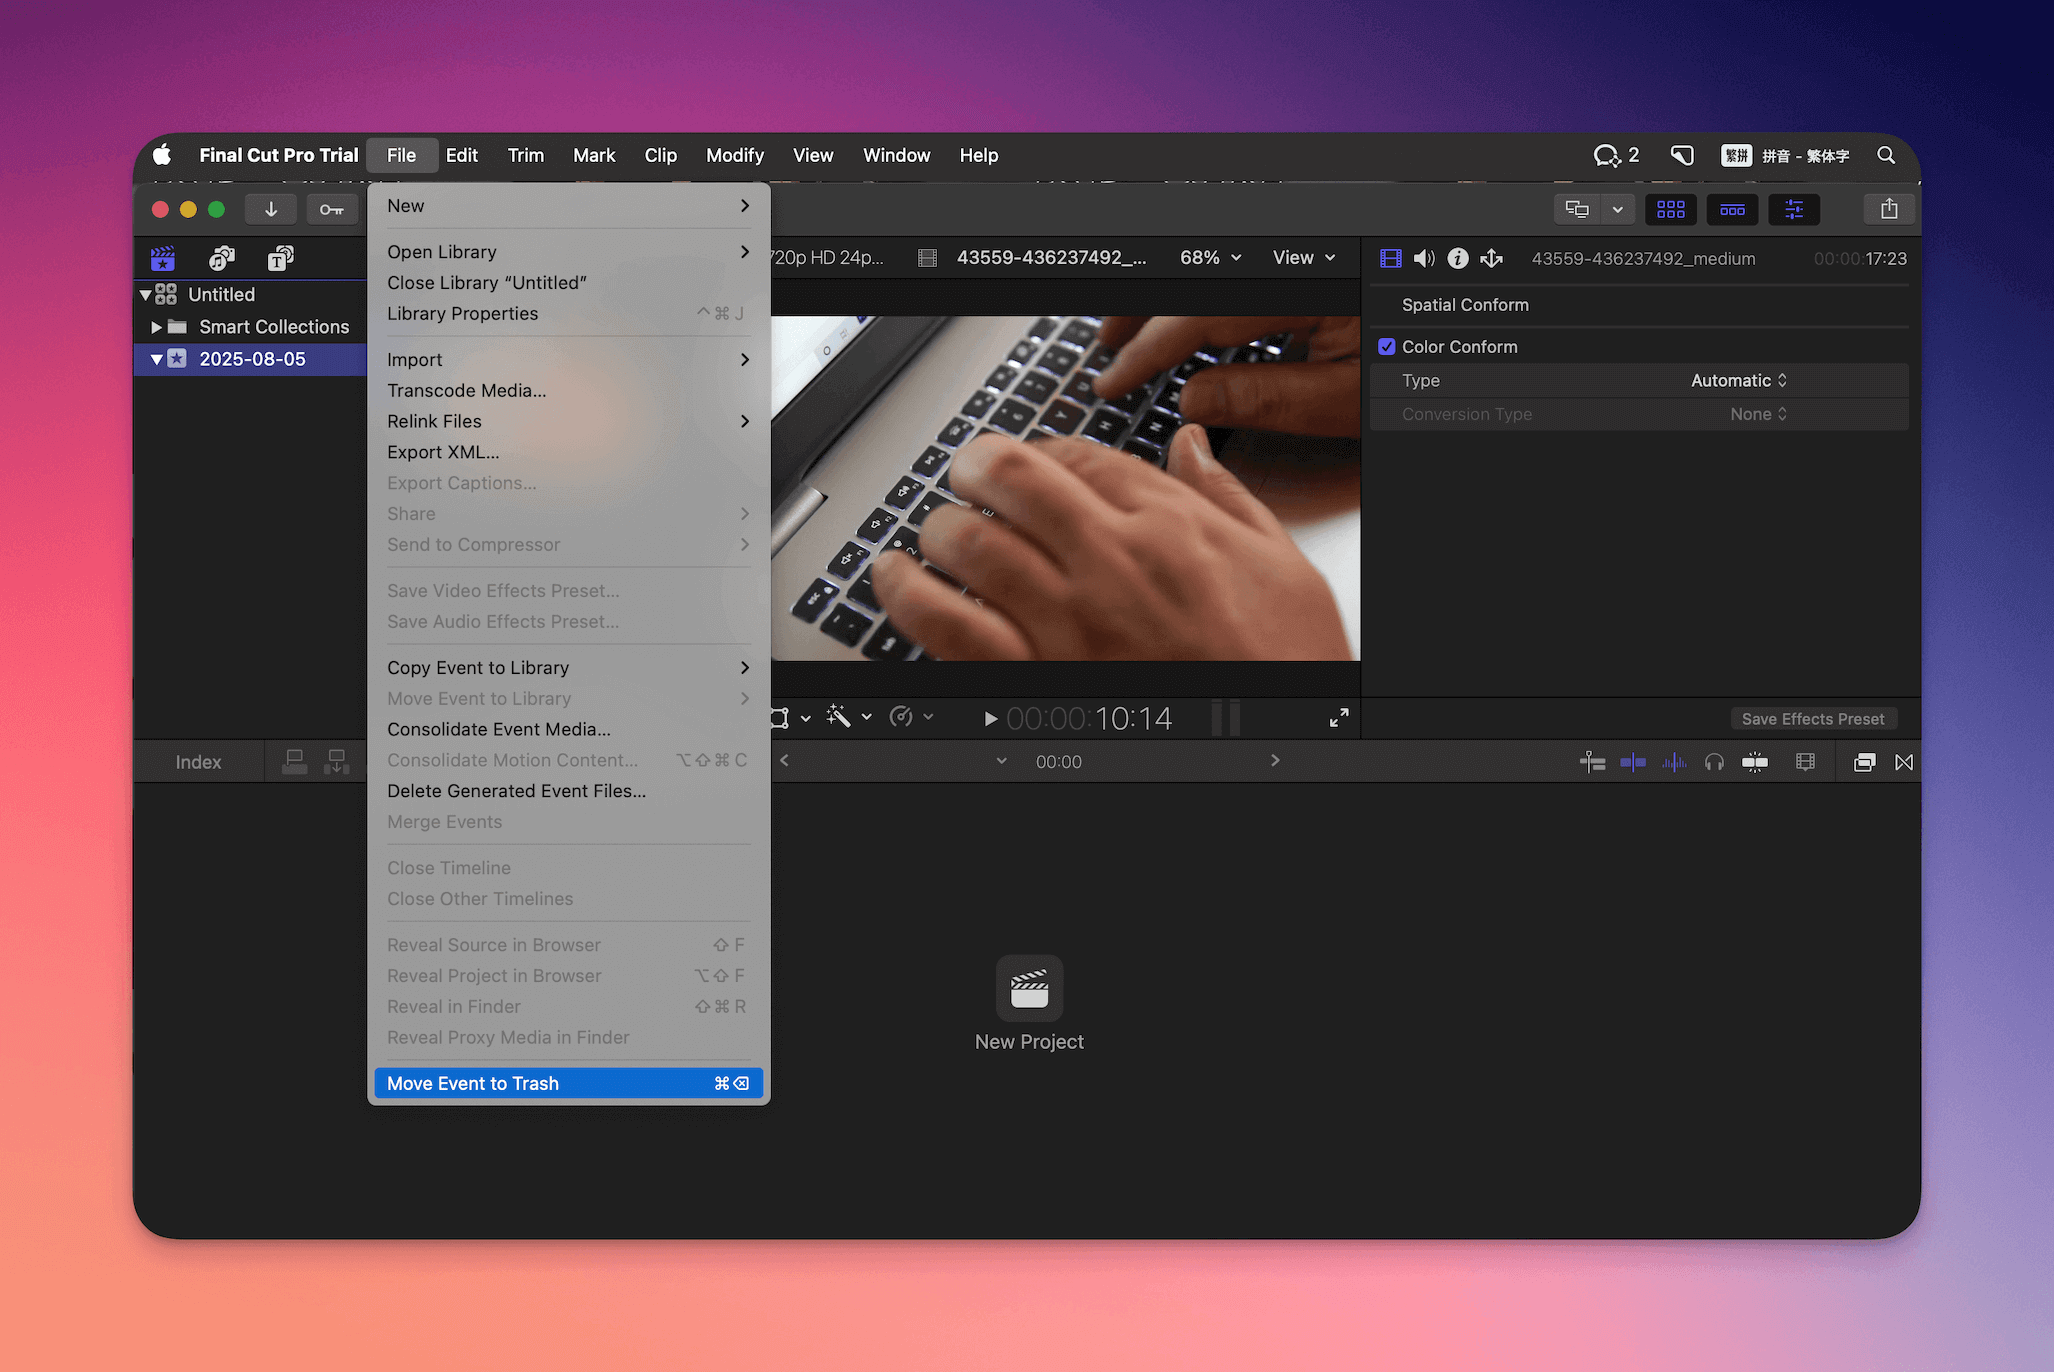Open the layout dropdown arrow in toolbar
The height and width of the screenshot is (1372, 2054).
click(1617, 209)
